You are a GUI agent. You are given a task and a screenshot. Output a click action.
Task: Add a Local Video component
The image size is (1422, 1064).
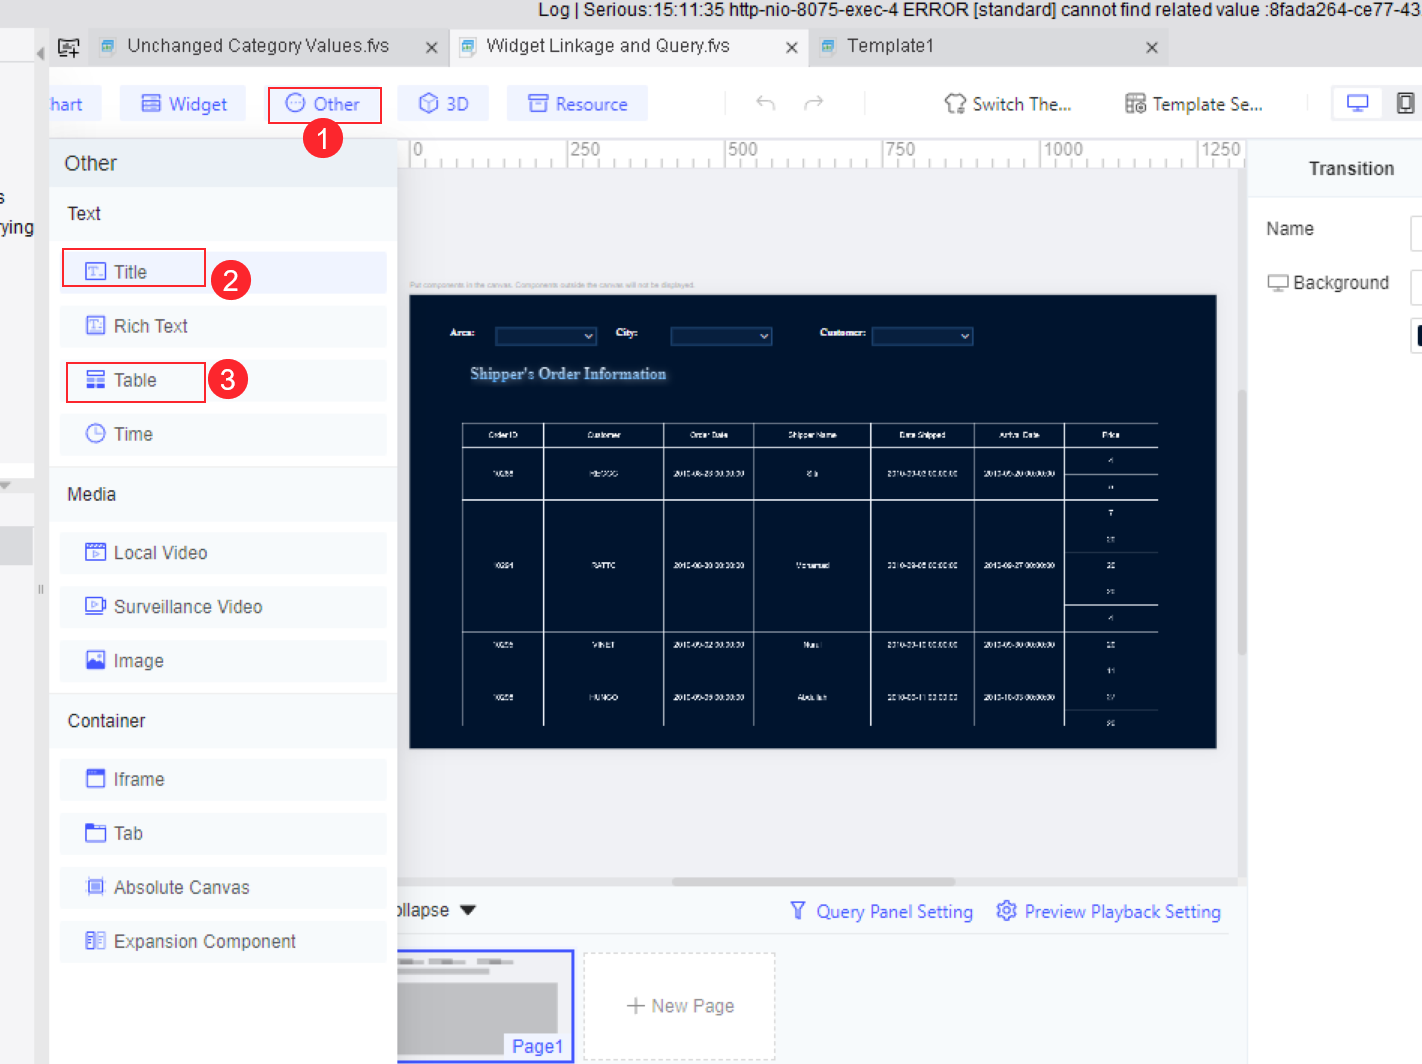223,553
